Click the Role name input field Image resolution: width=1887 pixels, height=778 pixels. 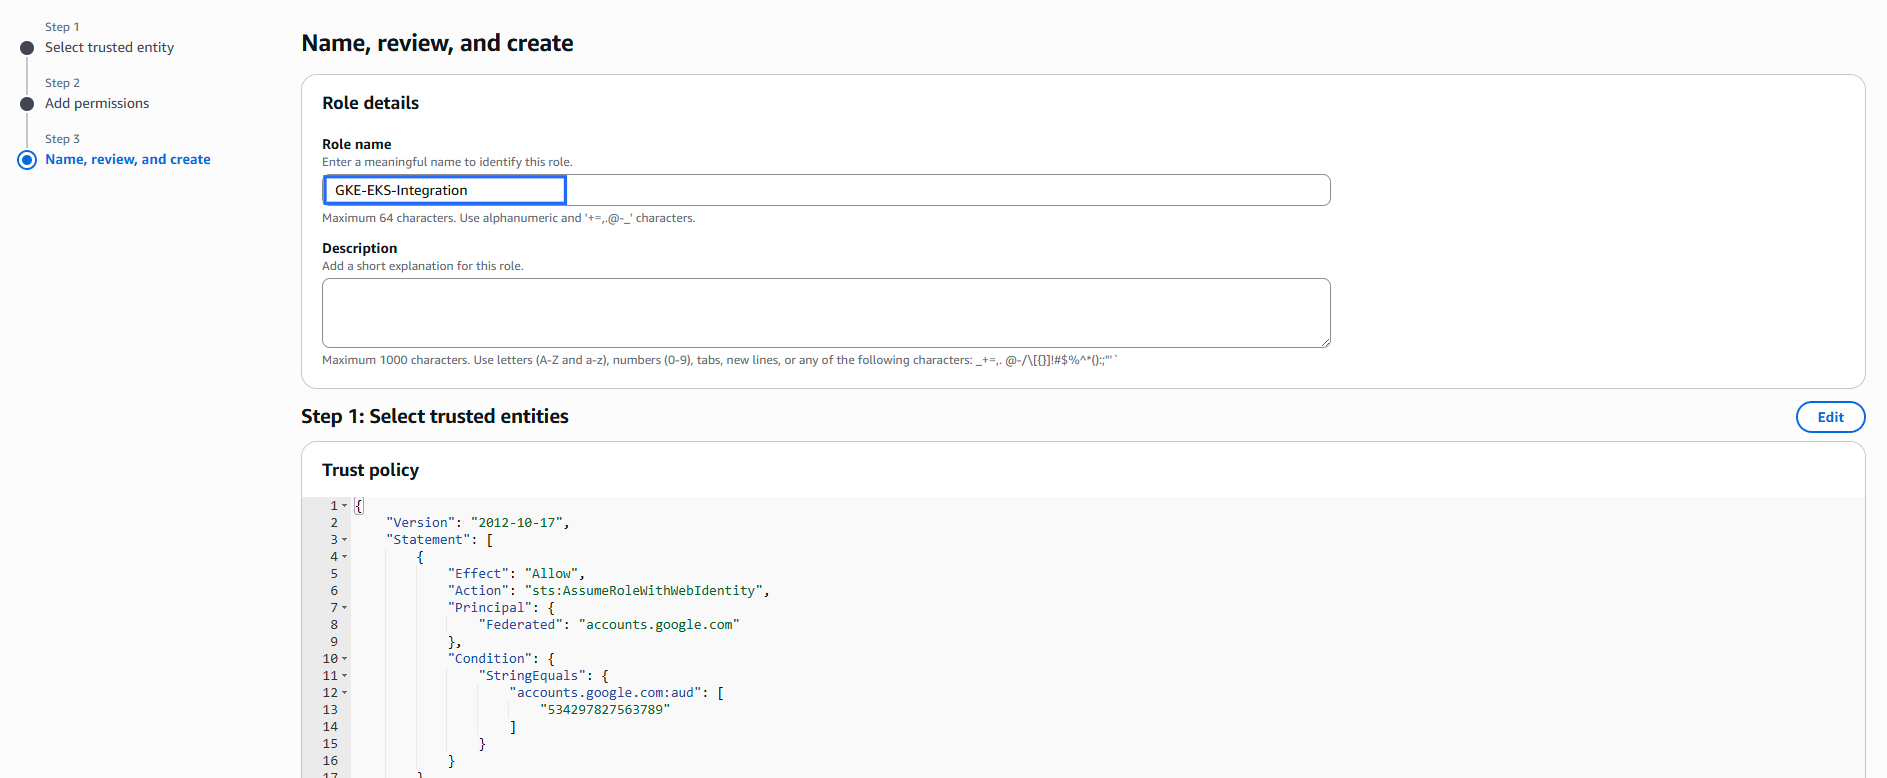(x=826, y=190)
